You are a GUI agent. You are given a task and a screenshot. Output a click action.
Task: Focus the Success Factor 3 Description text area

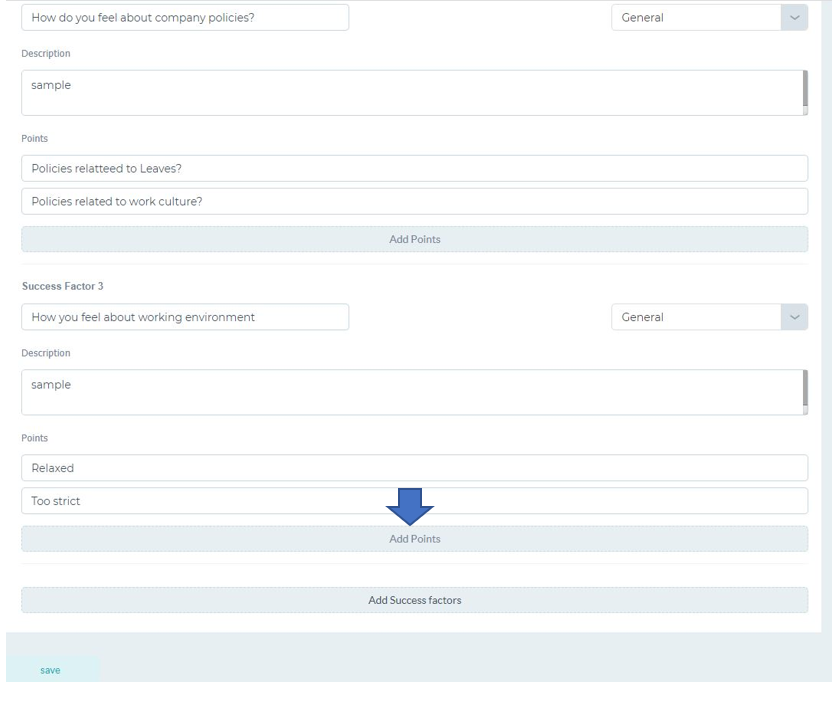pos(412,392)
